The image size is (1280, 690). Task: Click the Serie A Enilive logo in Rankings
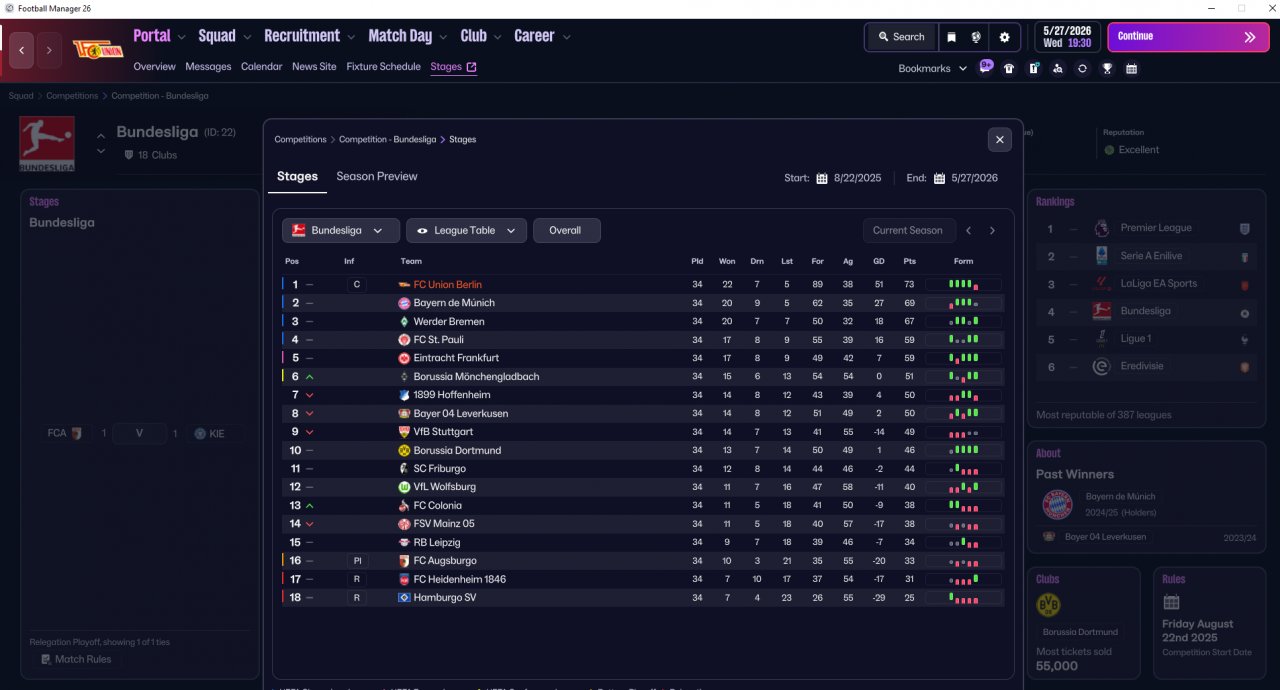coord(1102,256)
